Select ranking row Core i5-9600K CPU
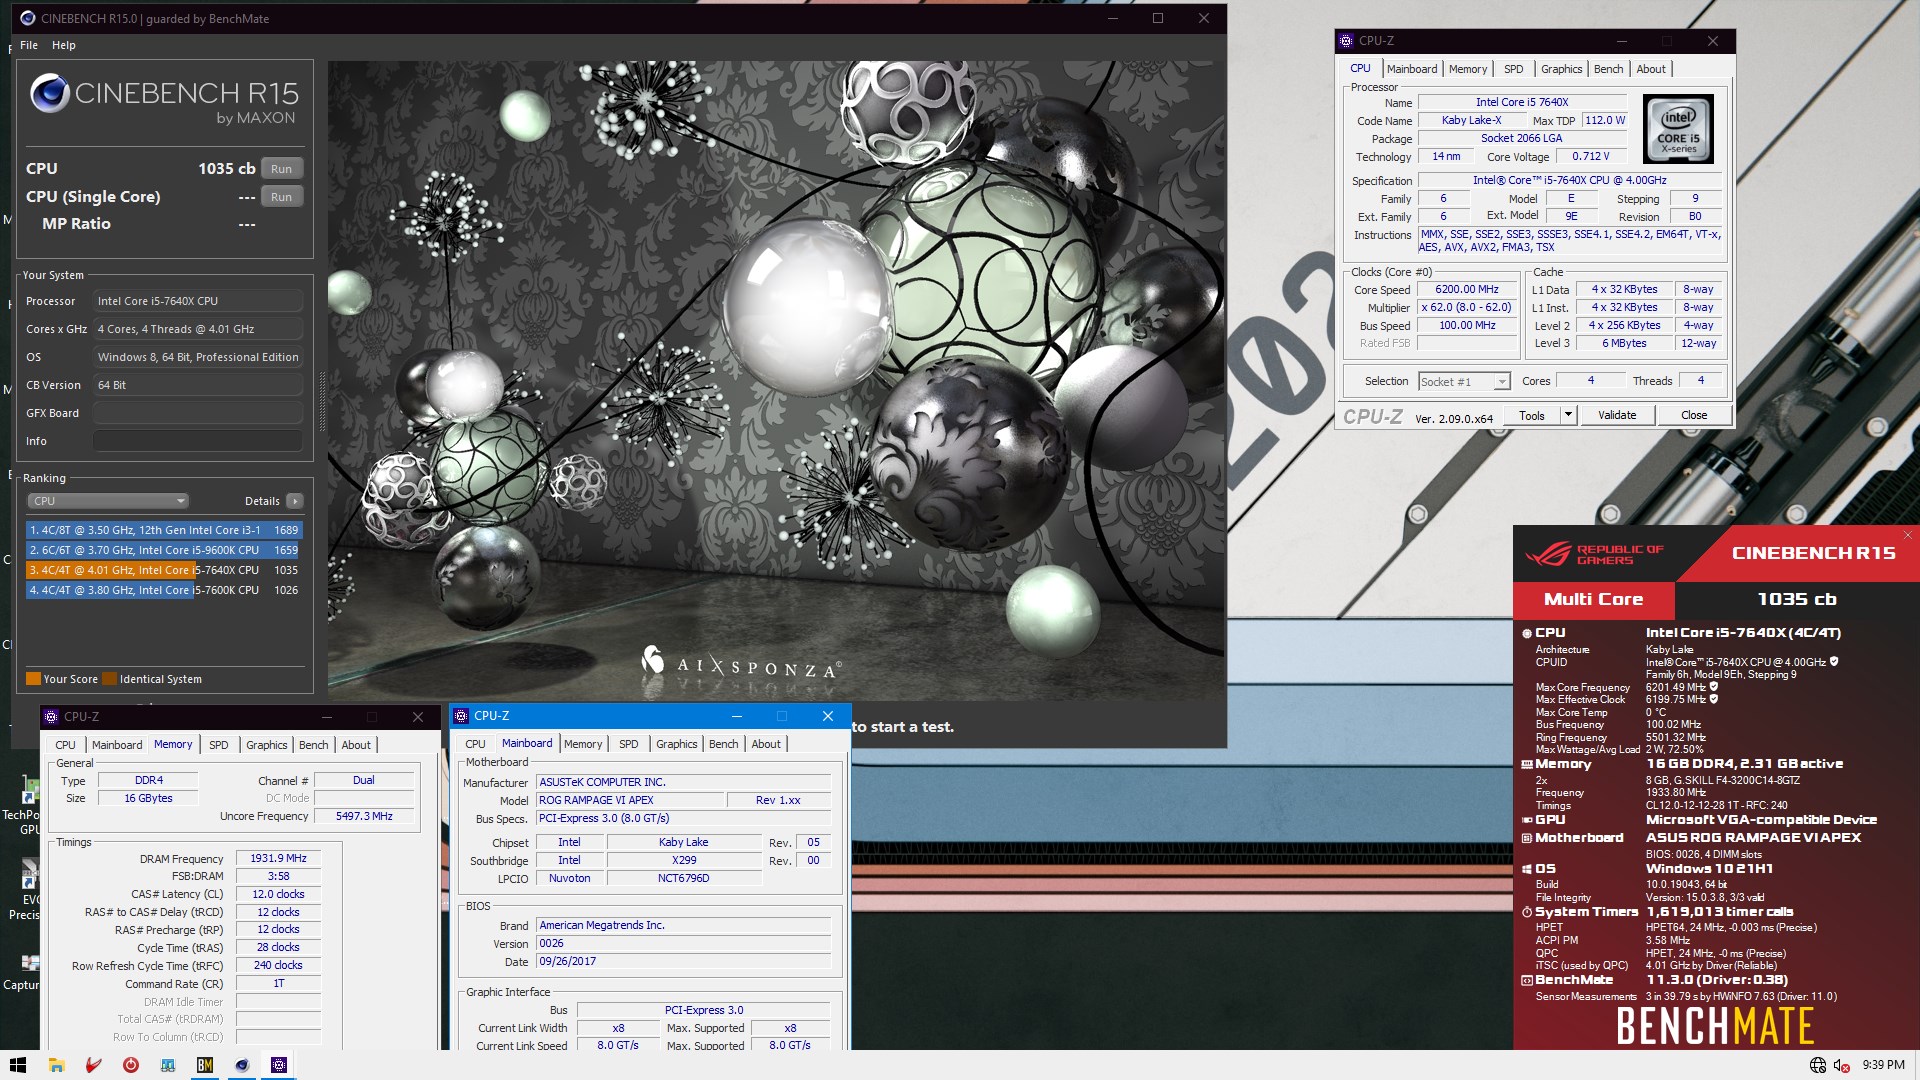 [x=164, y=550]
